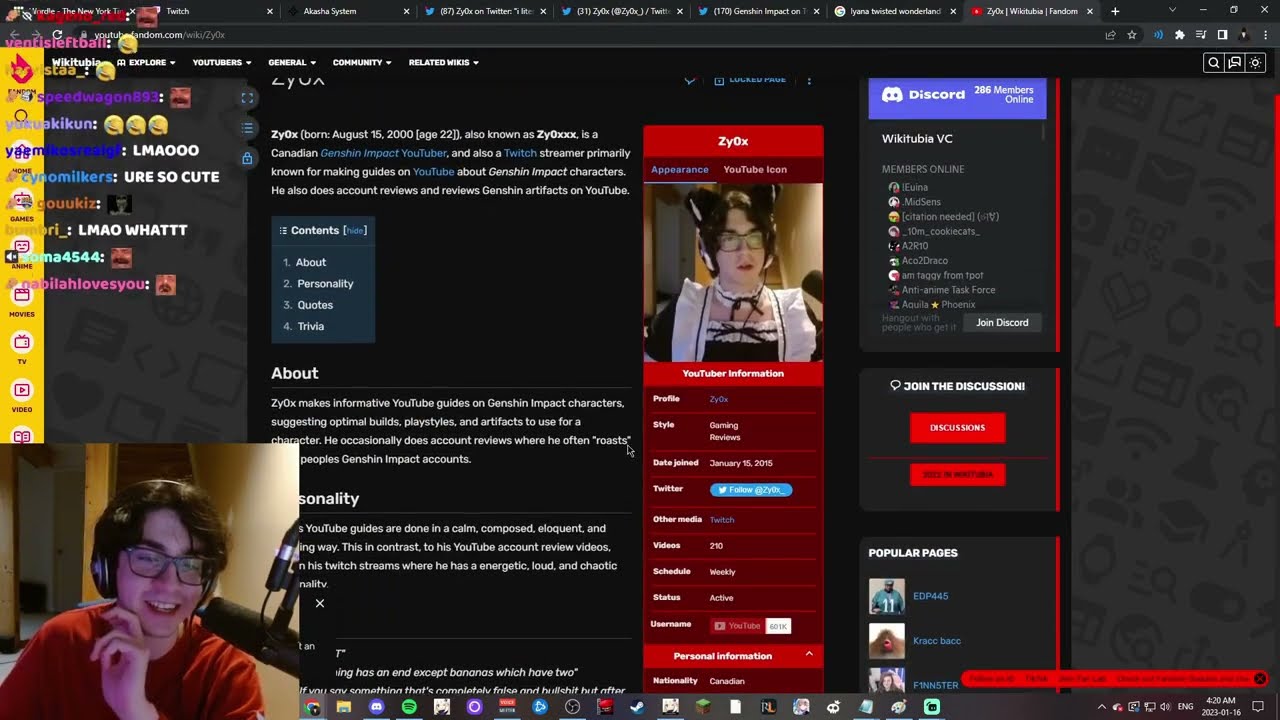Expand the Related Wikis menu
Image resolution: width=1280 pixels, height=720 pixels.
(x=443, y=63)
